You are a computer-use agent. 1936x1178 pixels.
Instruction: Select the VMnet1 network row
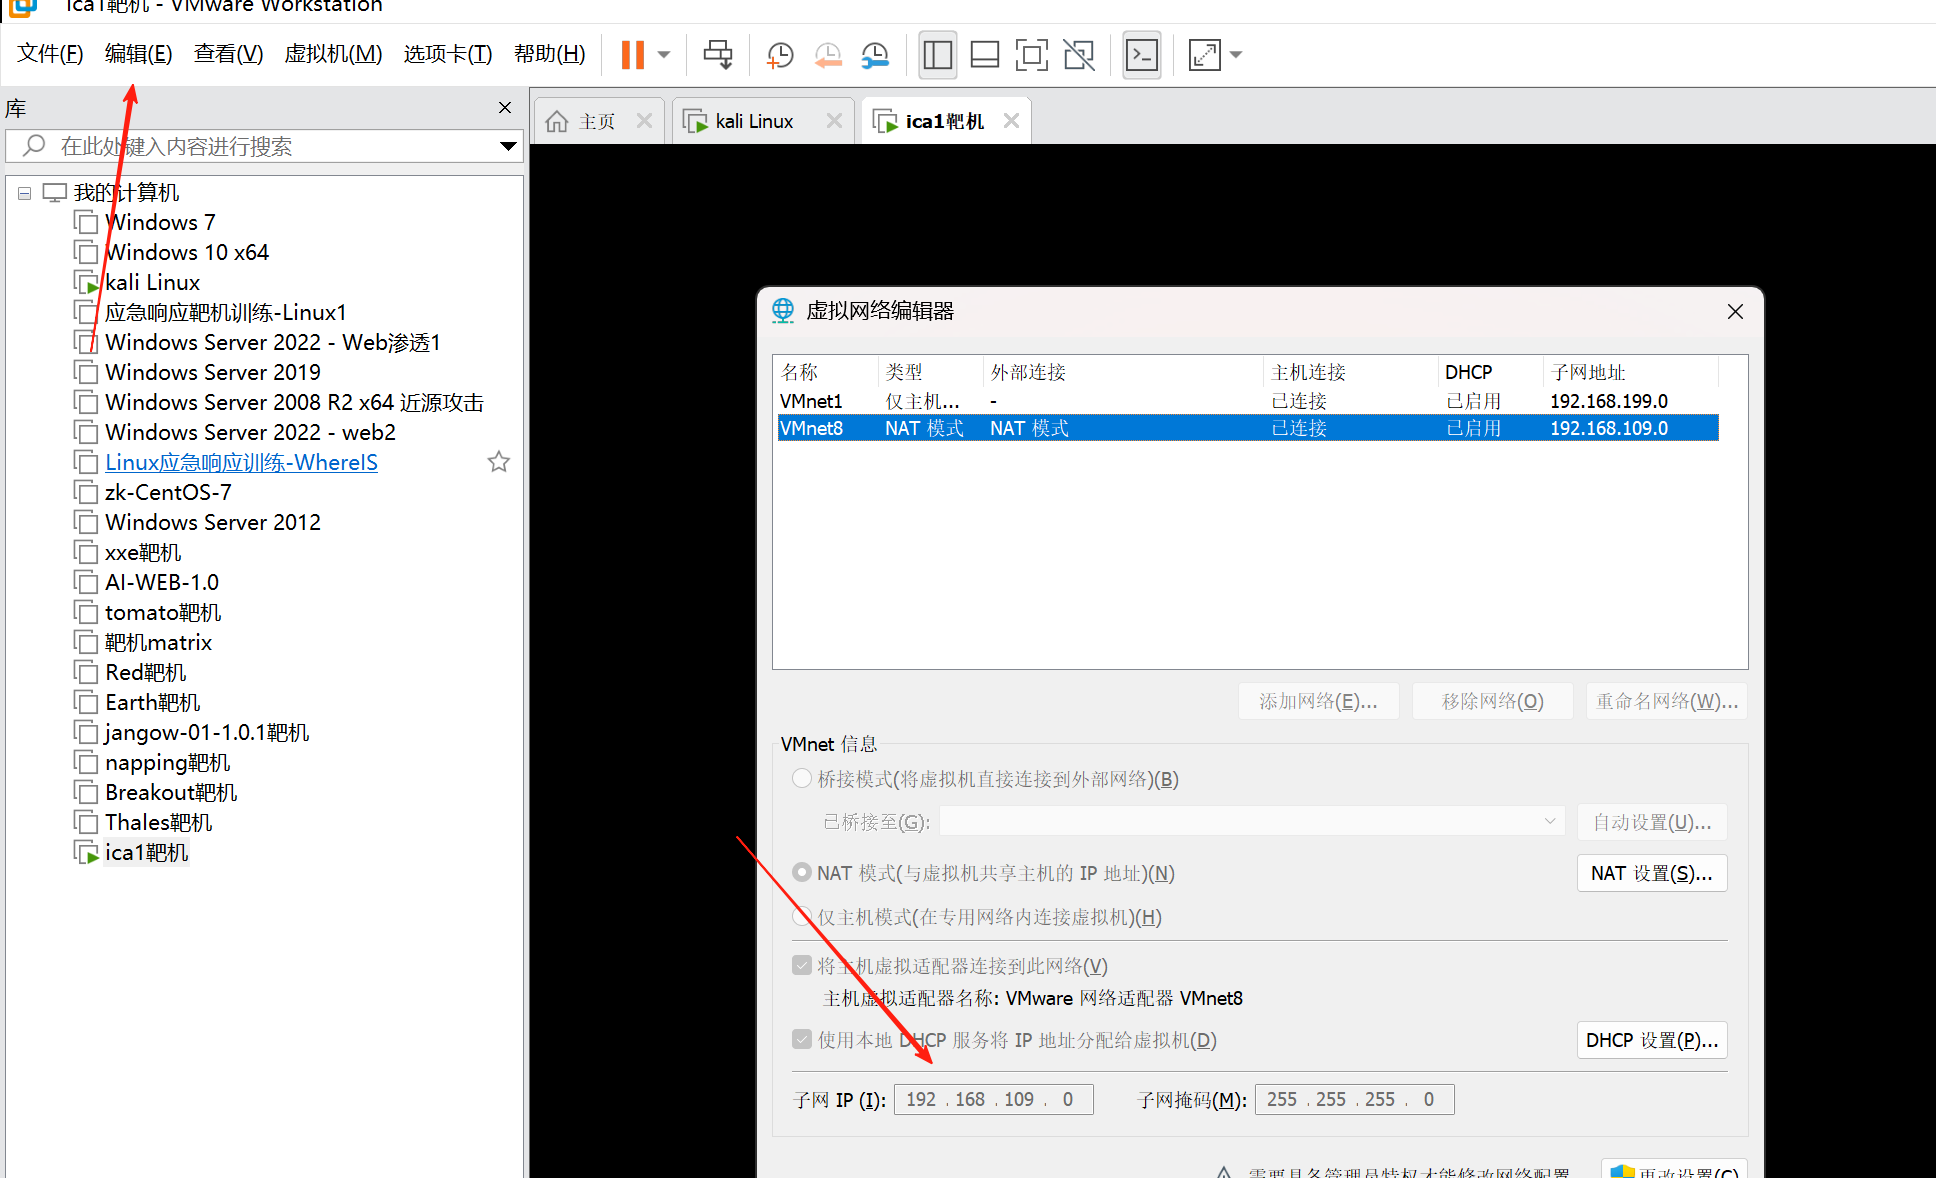(x=1247, y=401)
